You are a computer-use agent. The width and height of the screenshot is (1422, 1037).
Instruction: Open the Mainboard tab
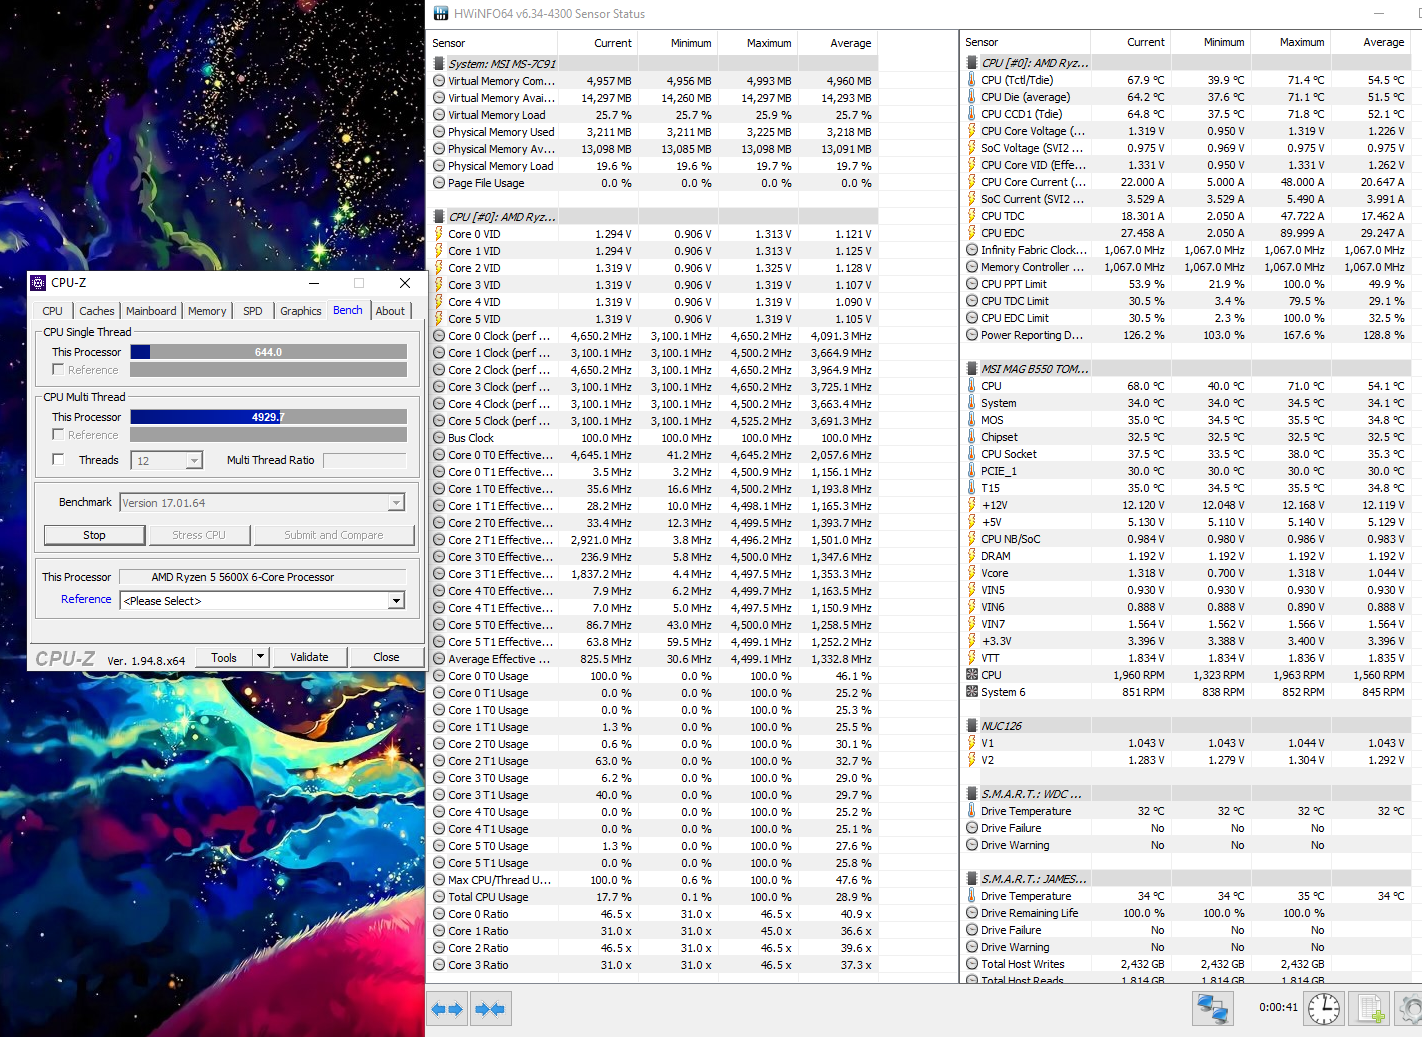click(x=151, y=311)
